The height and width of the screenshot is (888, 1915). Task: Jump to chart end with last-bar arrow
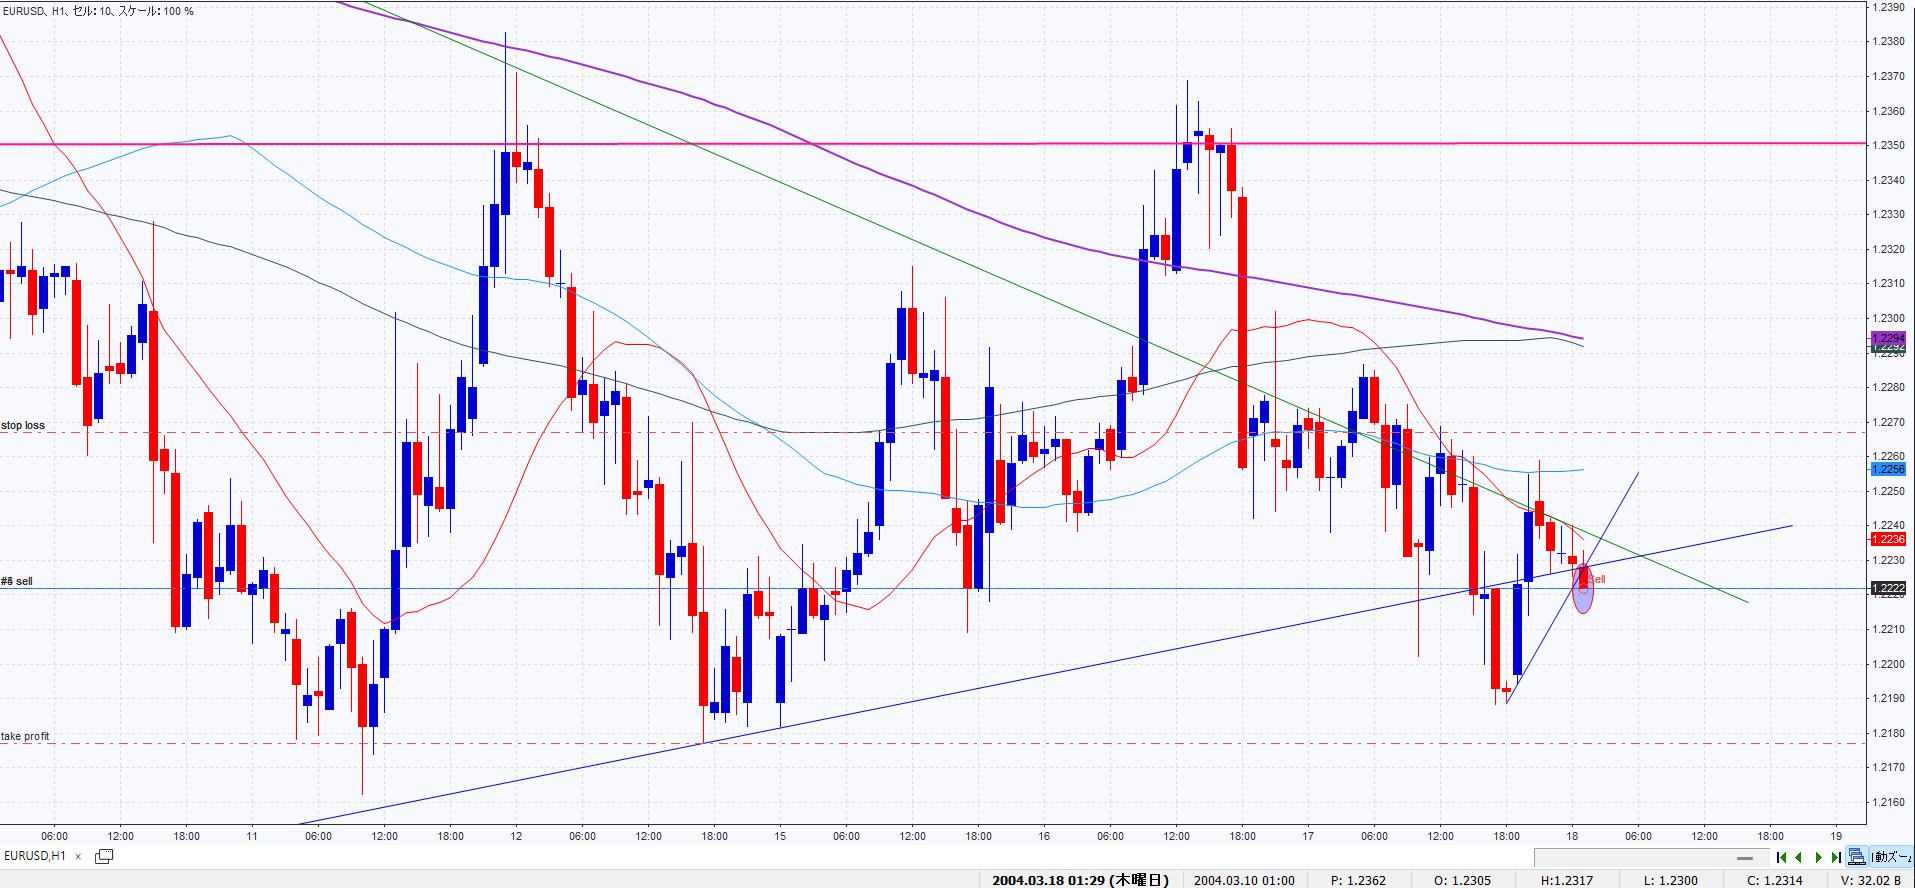click(x=1836, y=857)
